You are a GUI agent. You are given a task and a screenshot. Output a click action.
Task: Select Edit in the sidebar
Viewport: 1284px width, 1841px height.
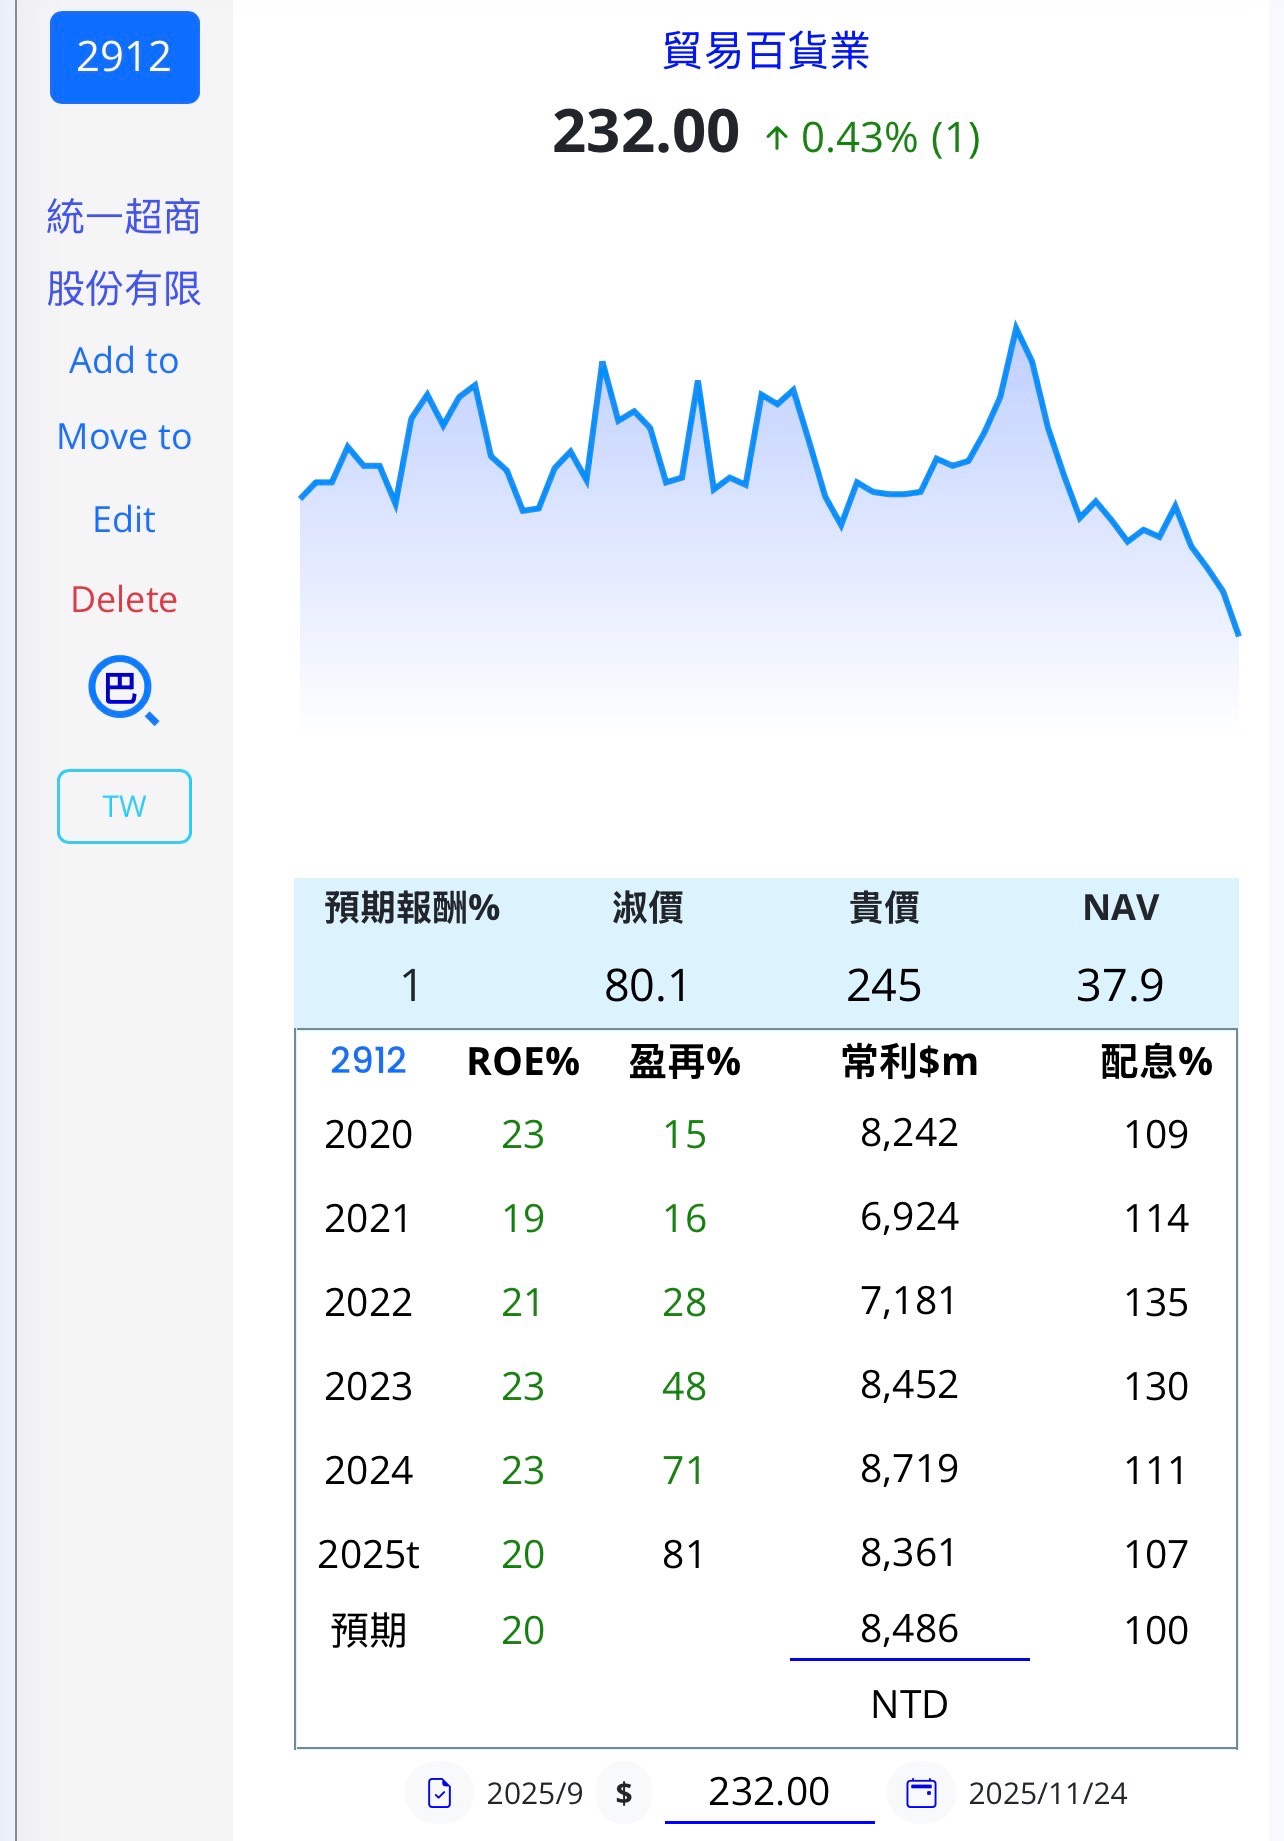point(124,519)
